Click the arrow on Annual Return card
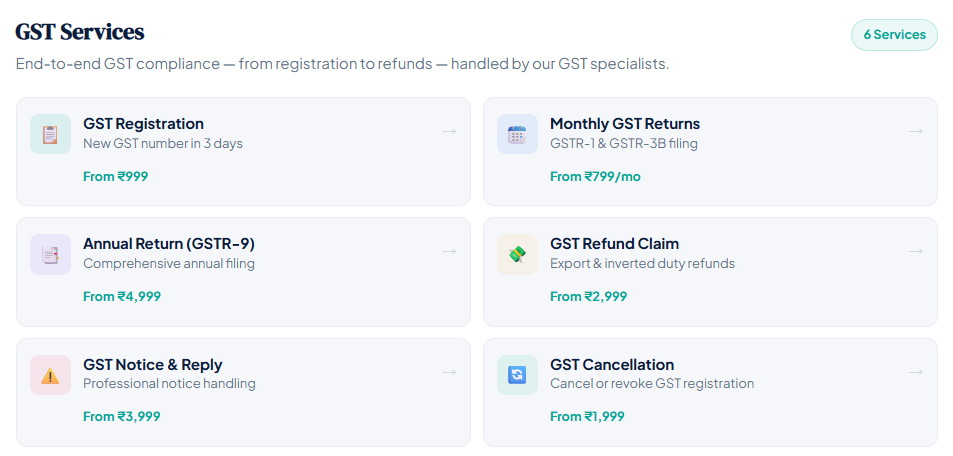 click(449, 251)
